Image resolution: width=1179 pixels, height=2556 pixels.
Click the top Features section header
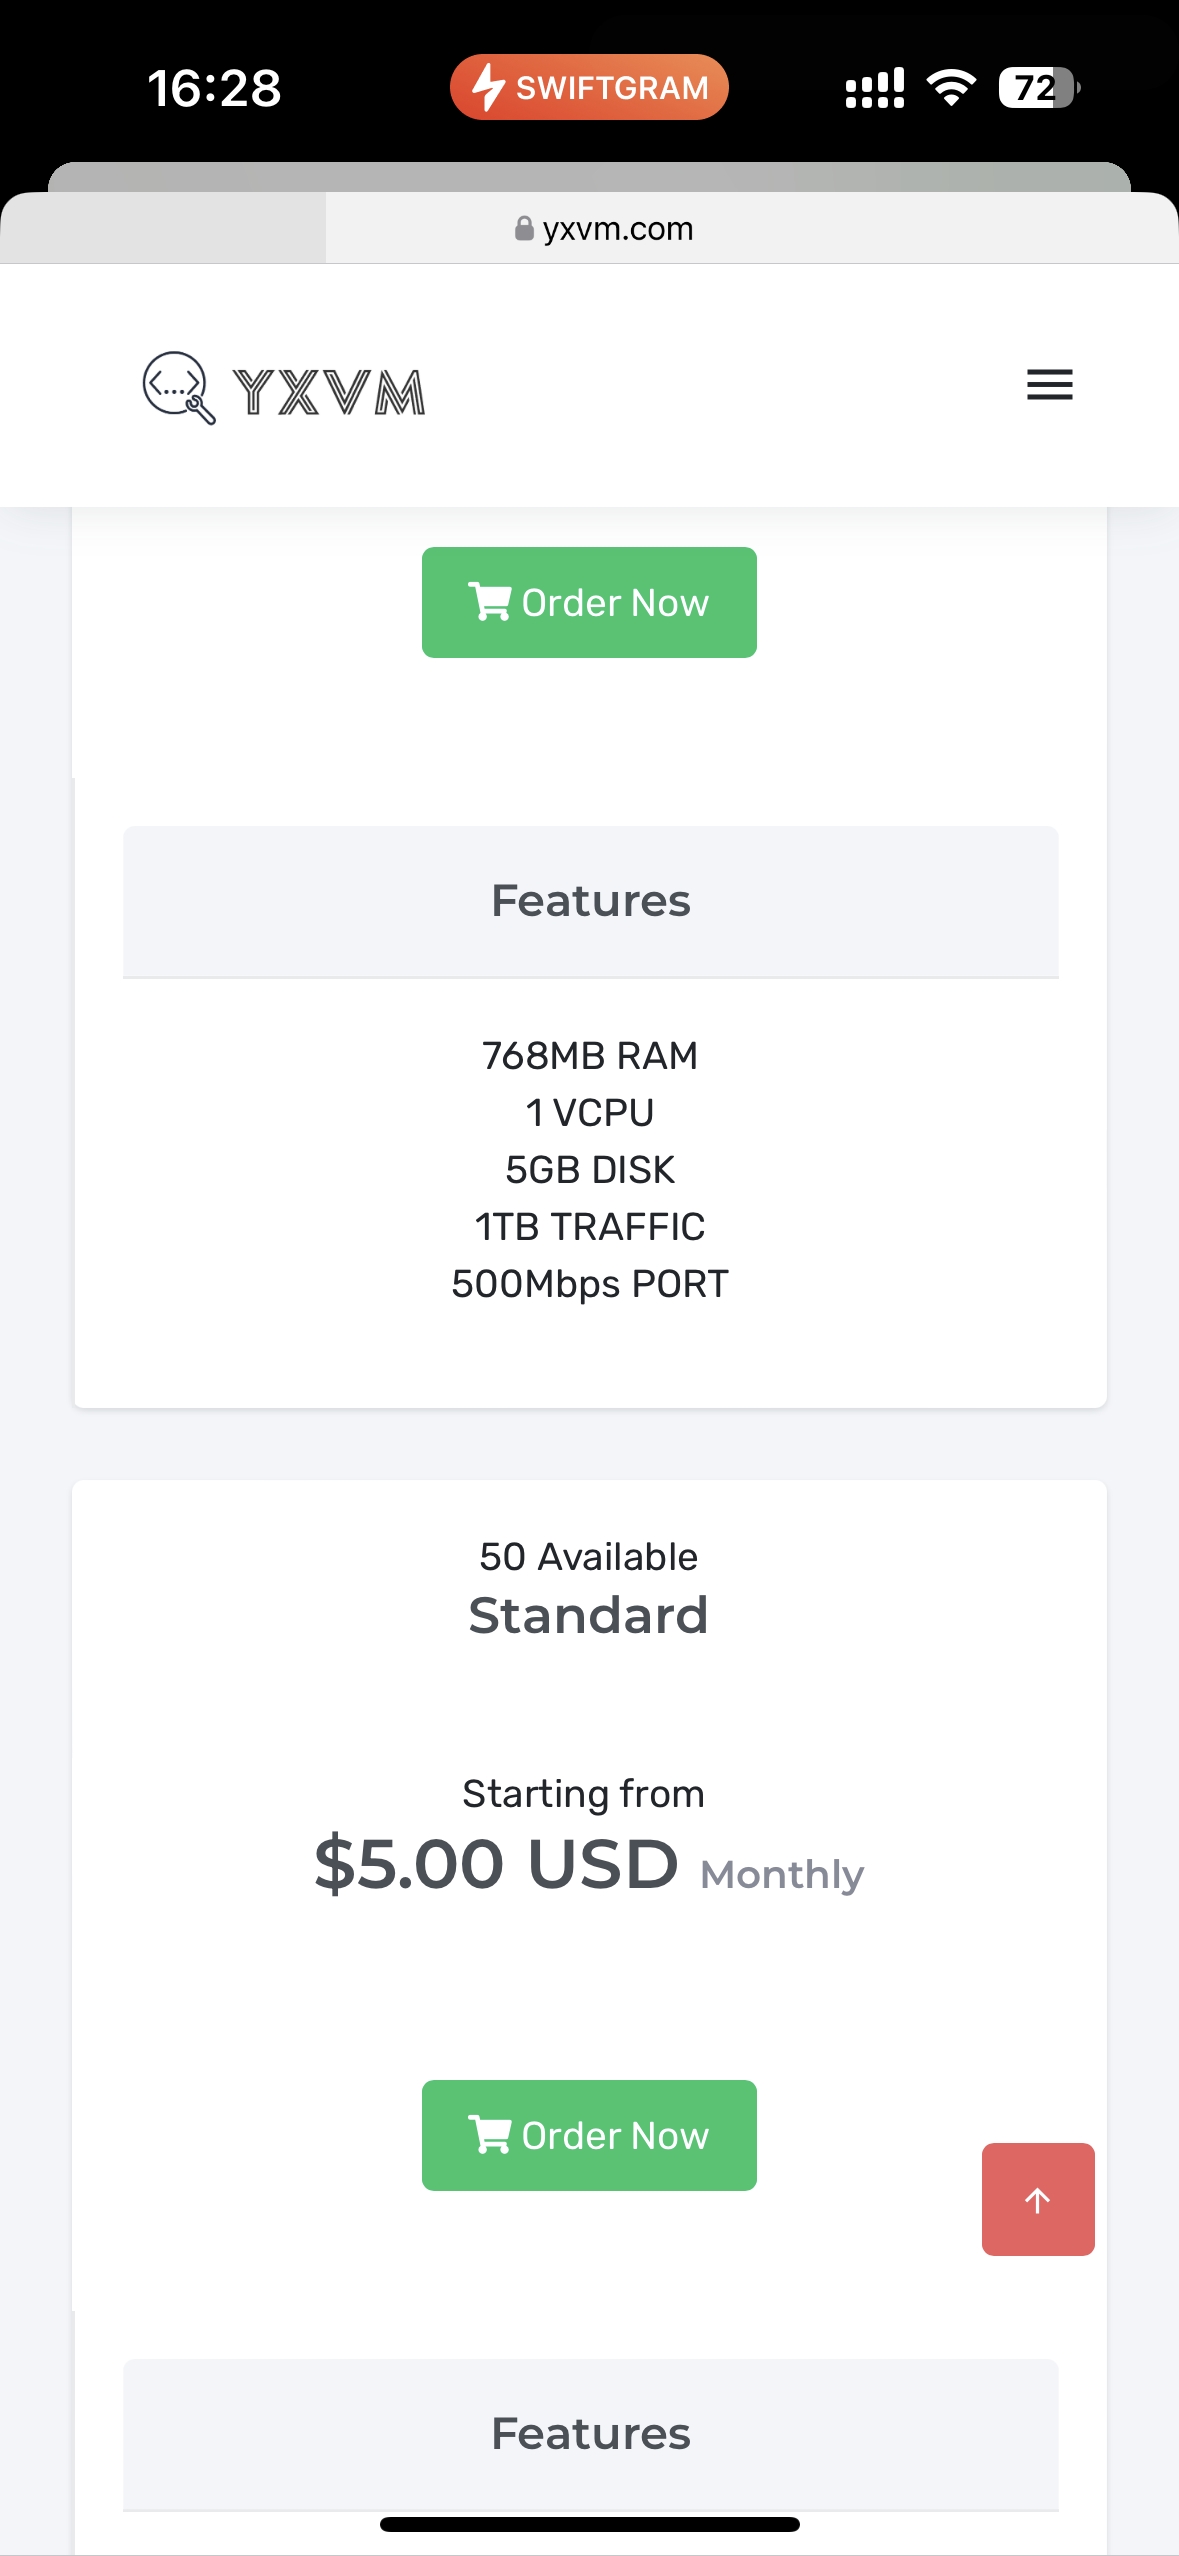pos(590,900)
